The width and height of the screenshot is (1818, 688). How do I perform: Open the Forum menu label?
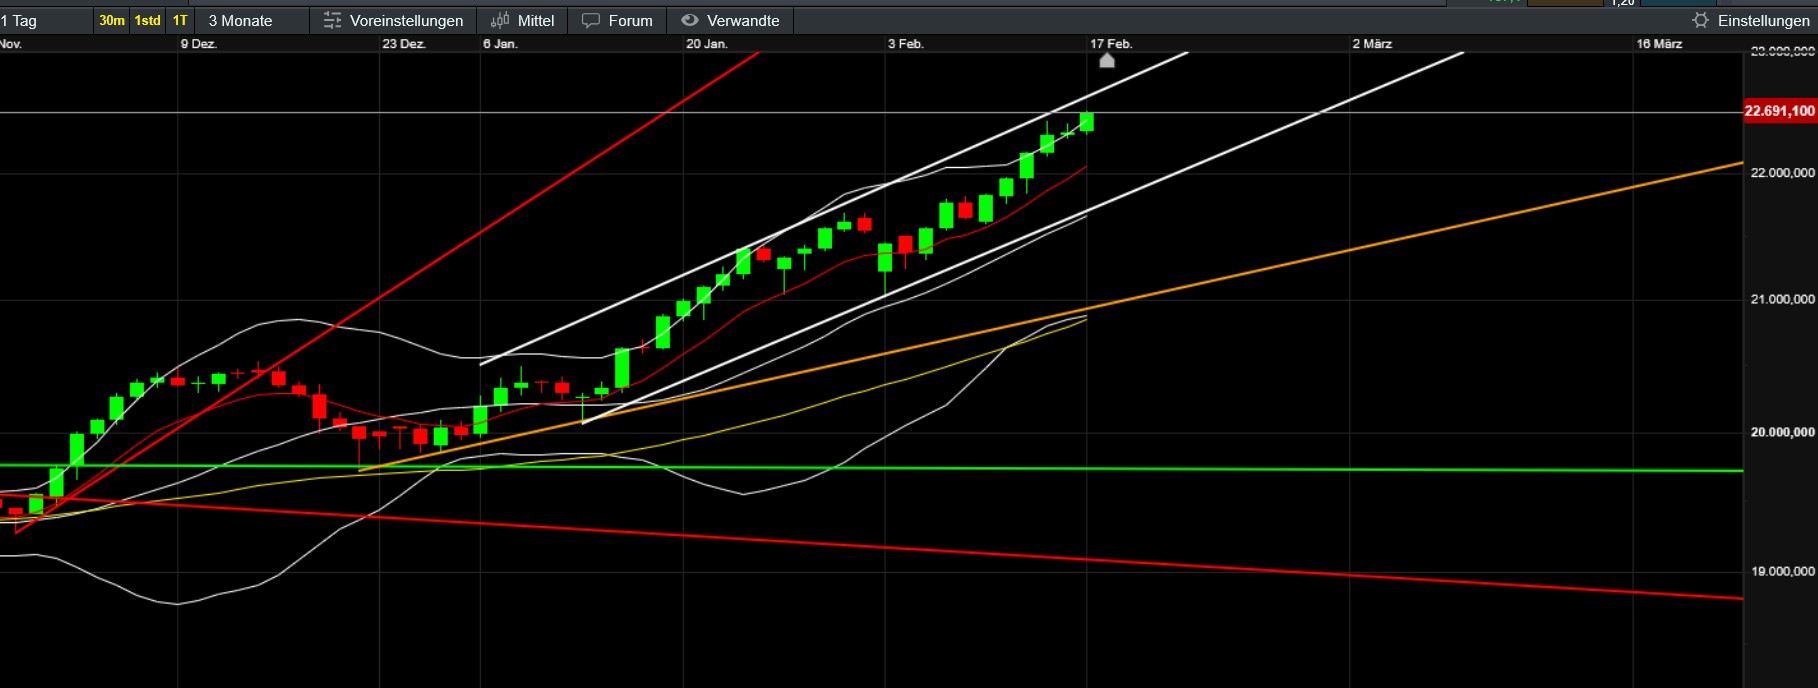point(630,20)
